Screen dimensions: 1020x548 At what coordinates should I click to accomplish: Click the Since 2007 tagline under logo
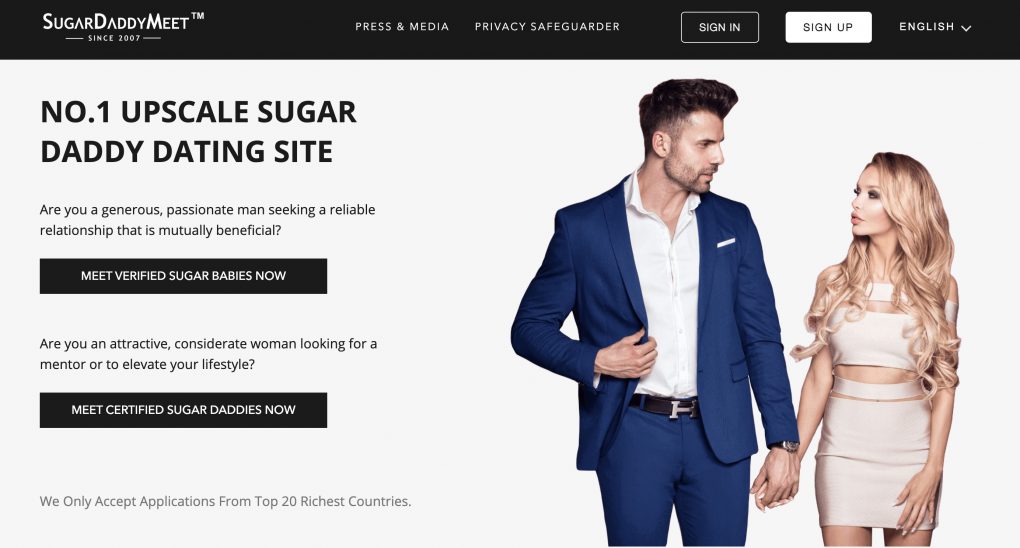click(x=114, y=38)
